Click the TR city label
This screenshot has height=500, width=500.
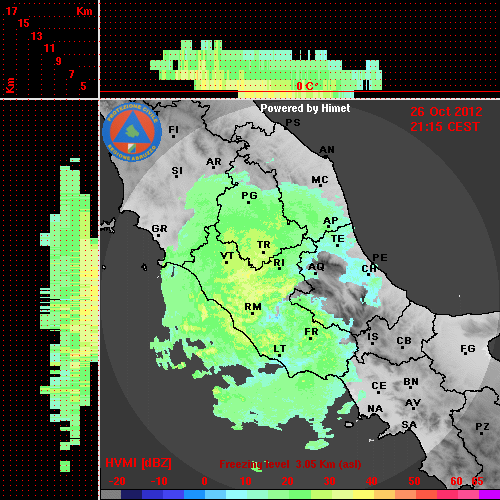point(264,245)
